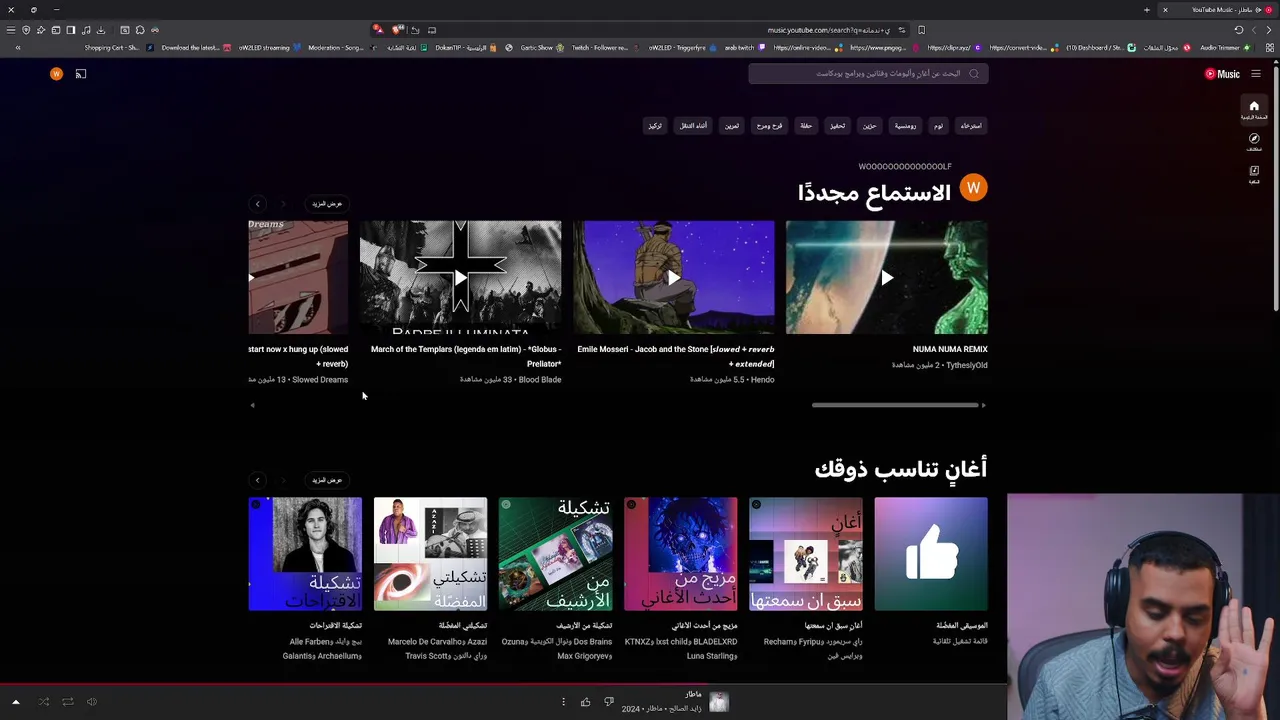Select the تركيز mood chip
Screen dimensions: 1280x720
(655, 126)
